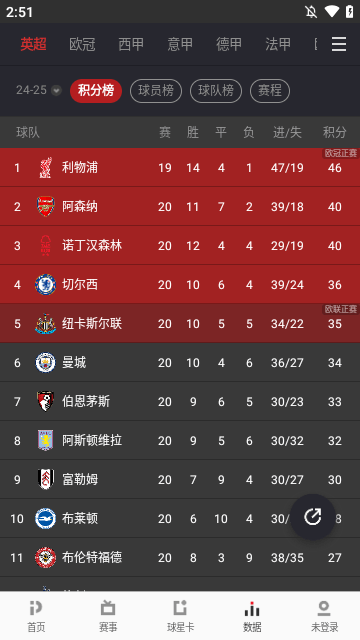Open the hamburger menu for more leagues
This screenshot has height=640, width=360.
(x=338, y=44)
